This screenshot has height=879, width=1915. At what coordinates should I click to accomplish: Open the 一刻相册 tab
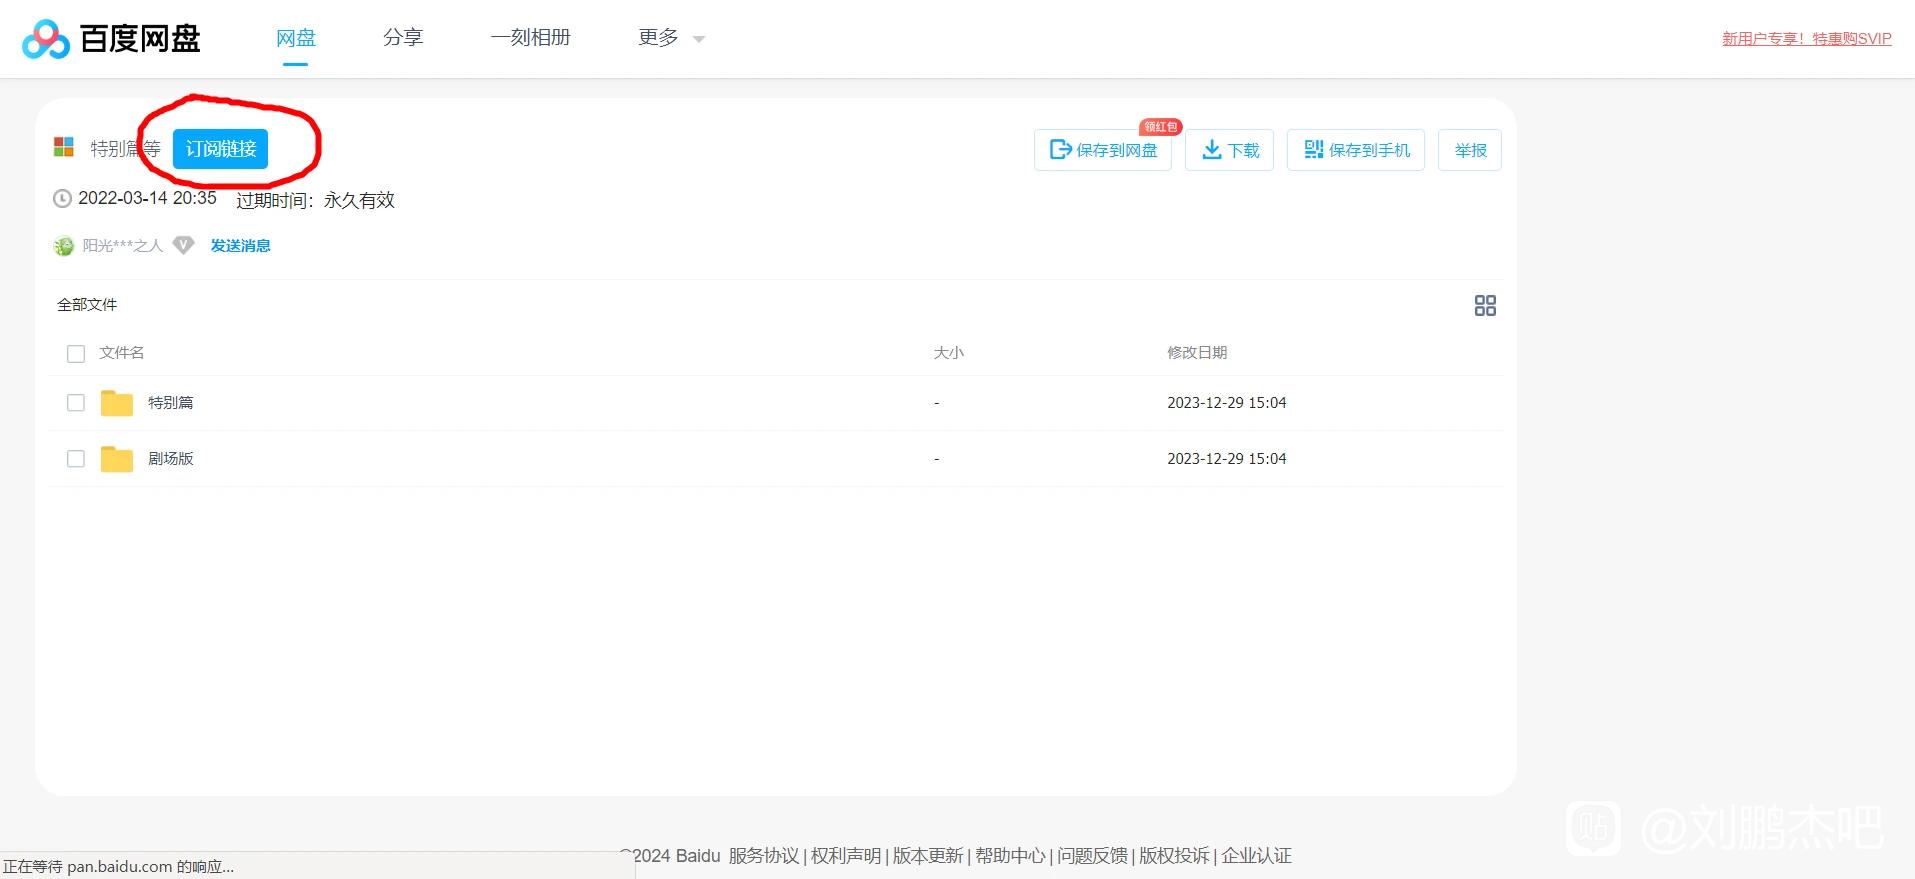[x=530, y=38]
